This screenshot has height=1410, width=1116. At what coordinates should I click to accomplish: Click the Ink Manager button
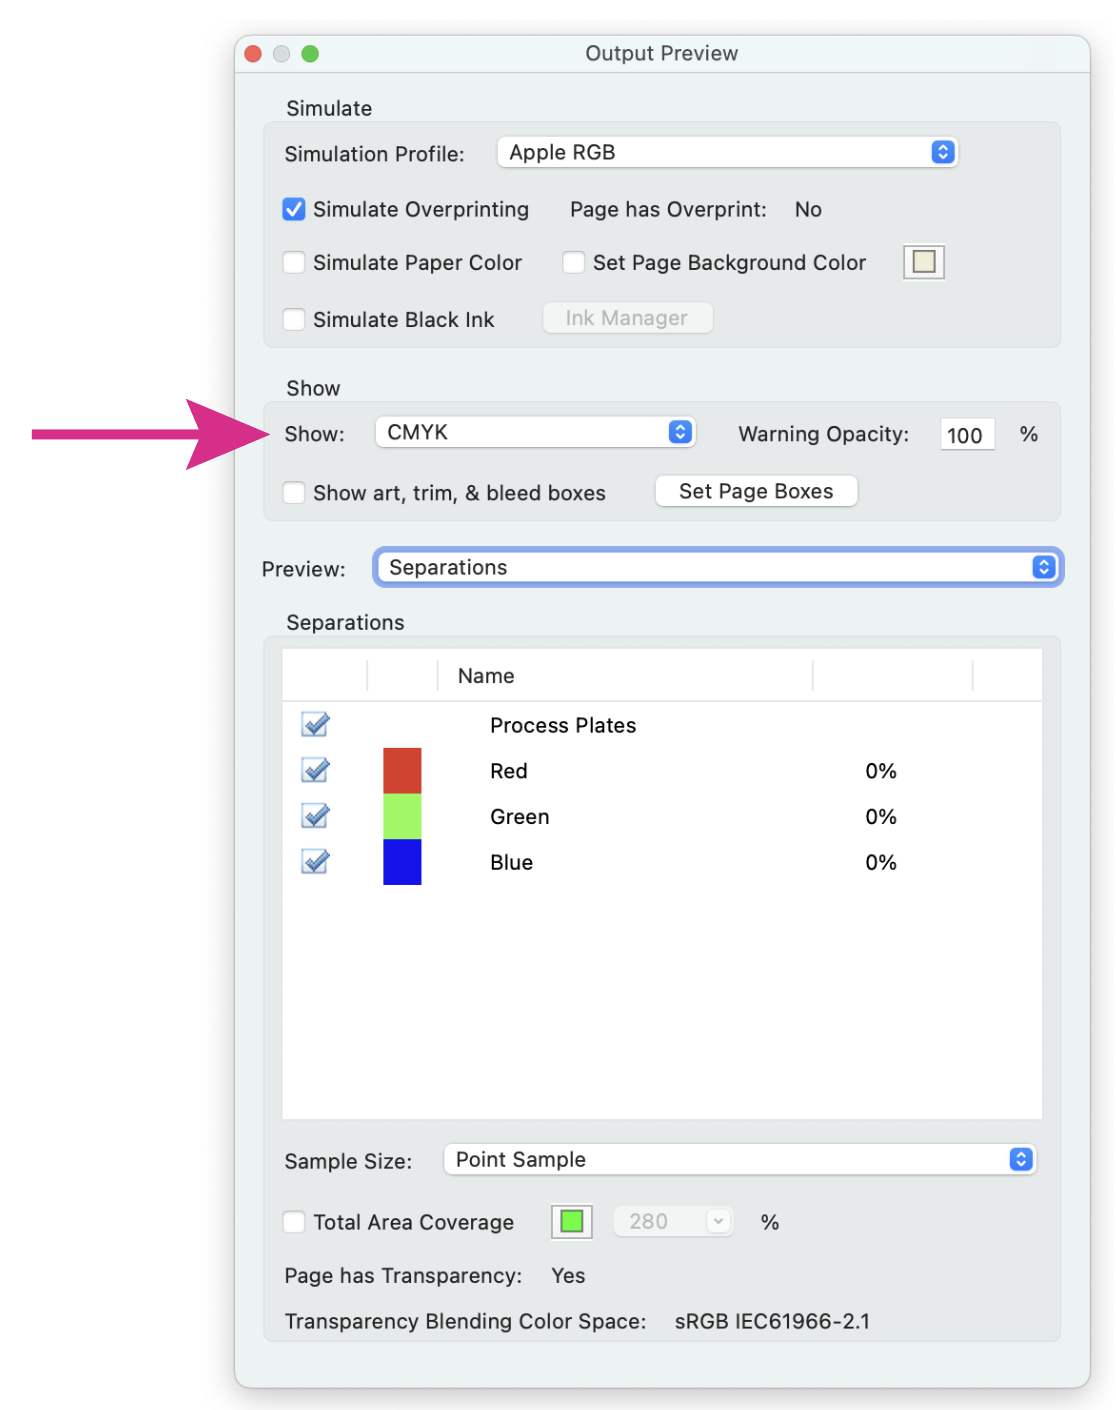627,317
